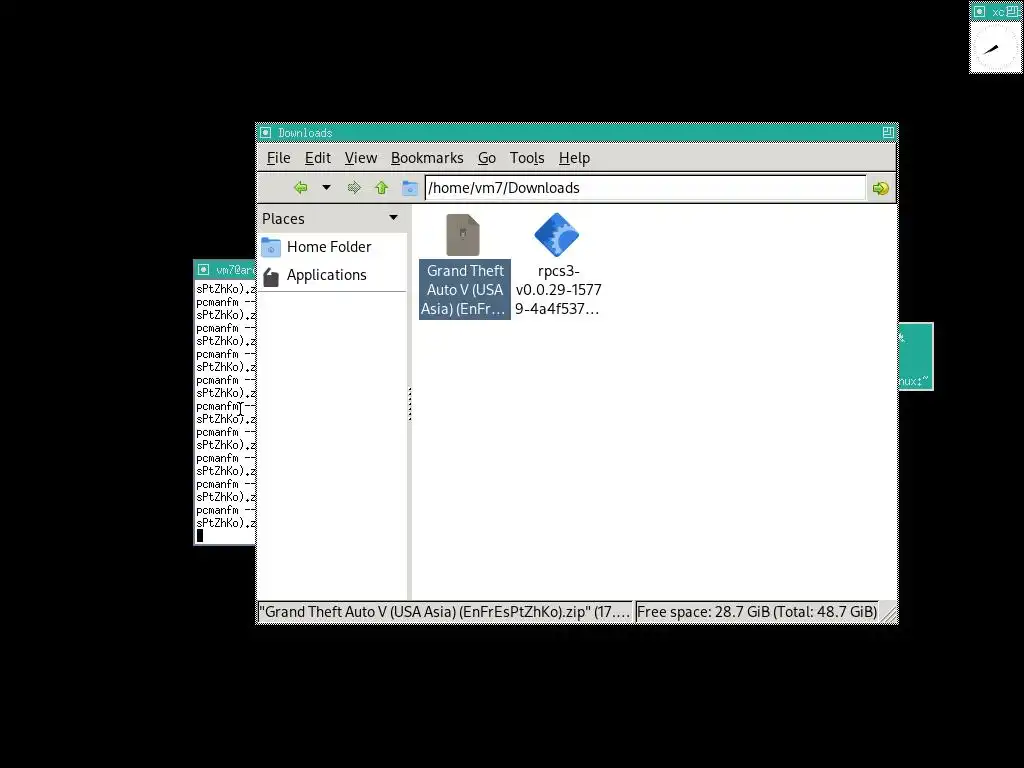Open the Help menu
Screen dimensions: 1024x768
point(574,158)
